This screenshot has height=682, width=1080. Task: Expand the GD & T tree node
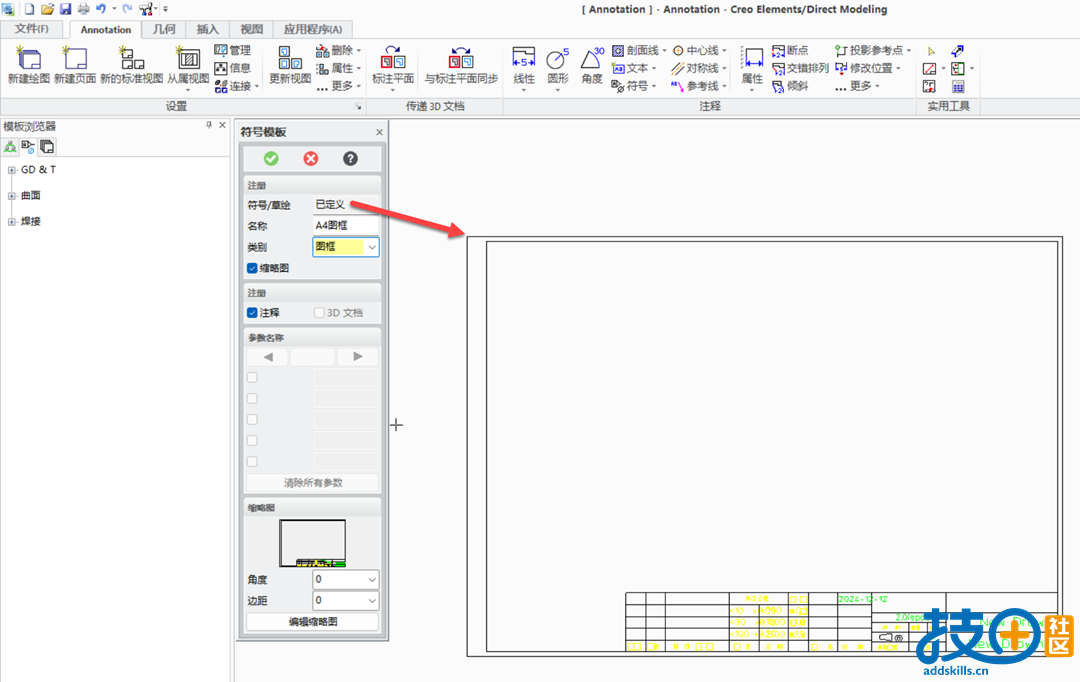click(x=12, y=170)
